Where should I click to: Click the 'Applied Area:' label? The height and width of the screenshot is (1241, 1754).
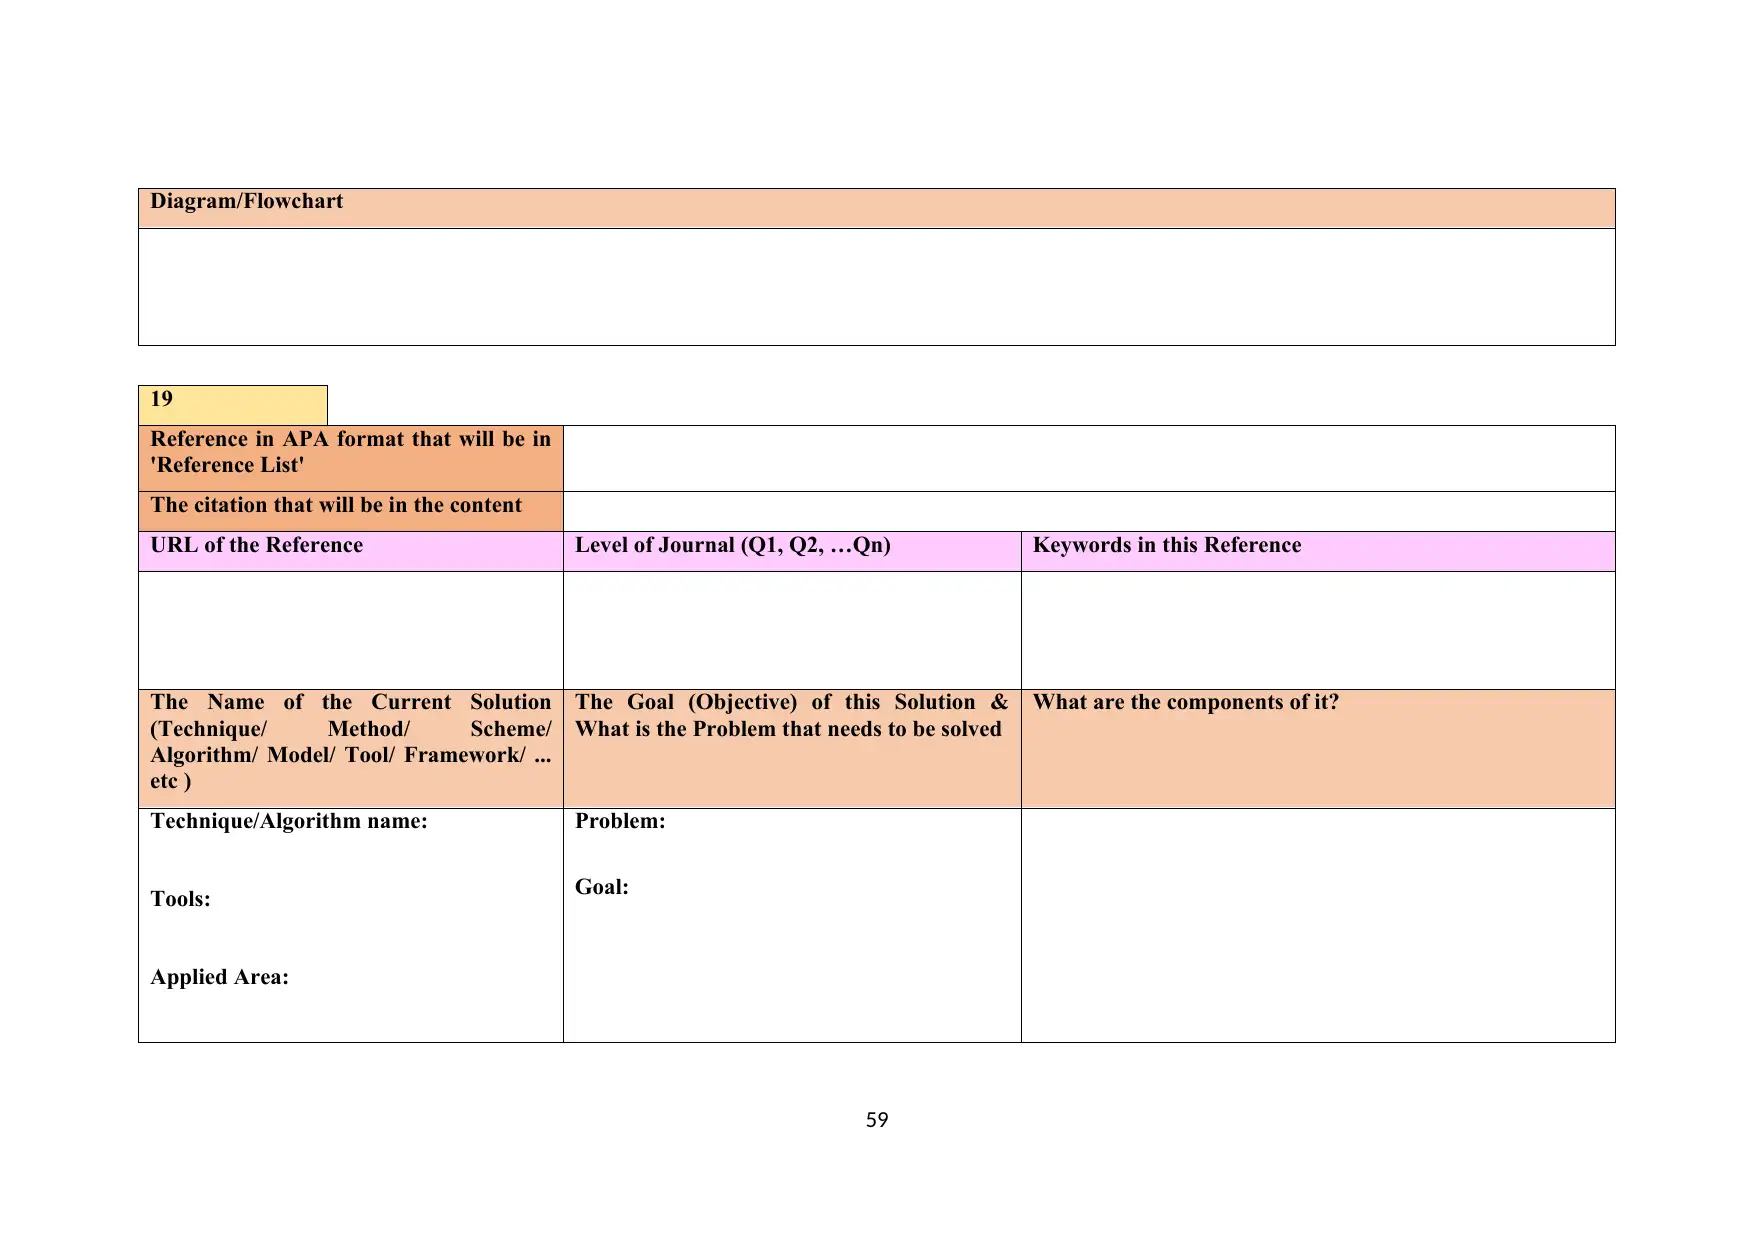(220, 977)
